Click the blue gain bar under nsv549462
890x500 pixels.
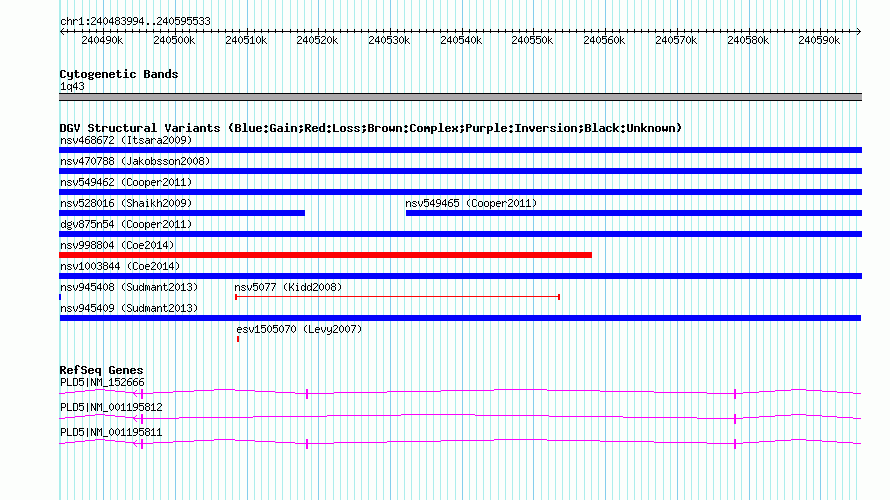point(460,192)
